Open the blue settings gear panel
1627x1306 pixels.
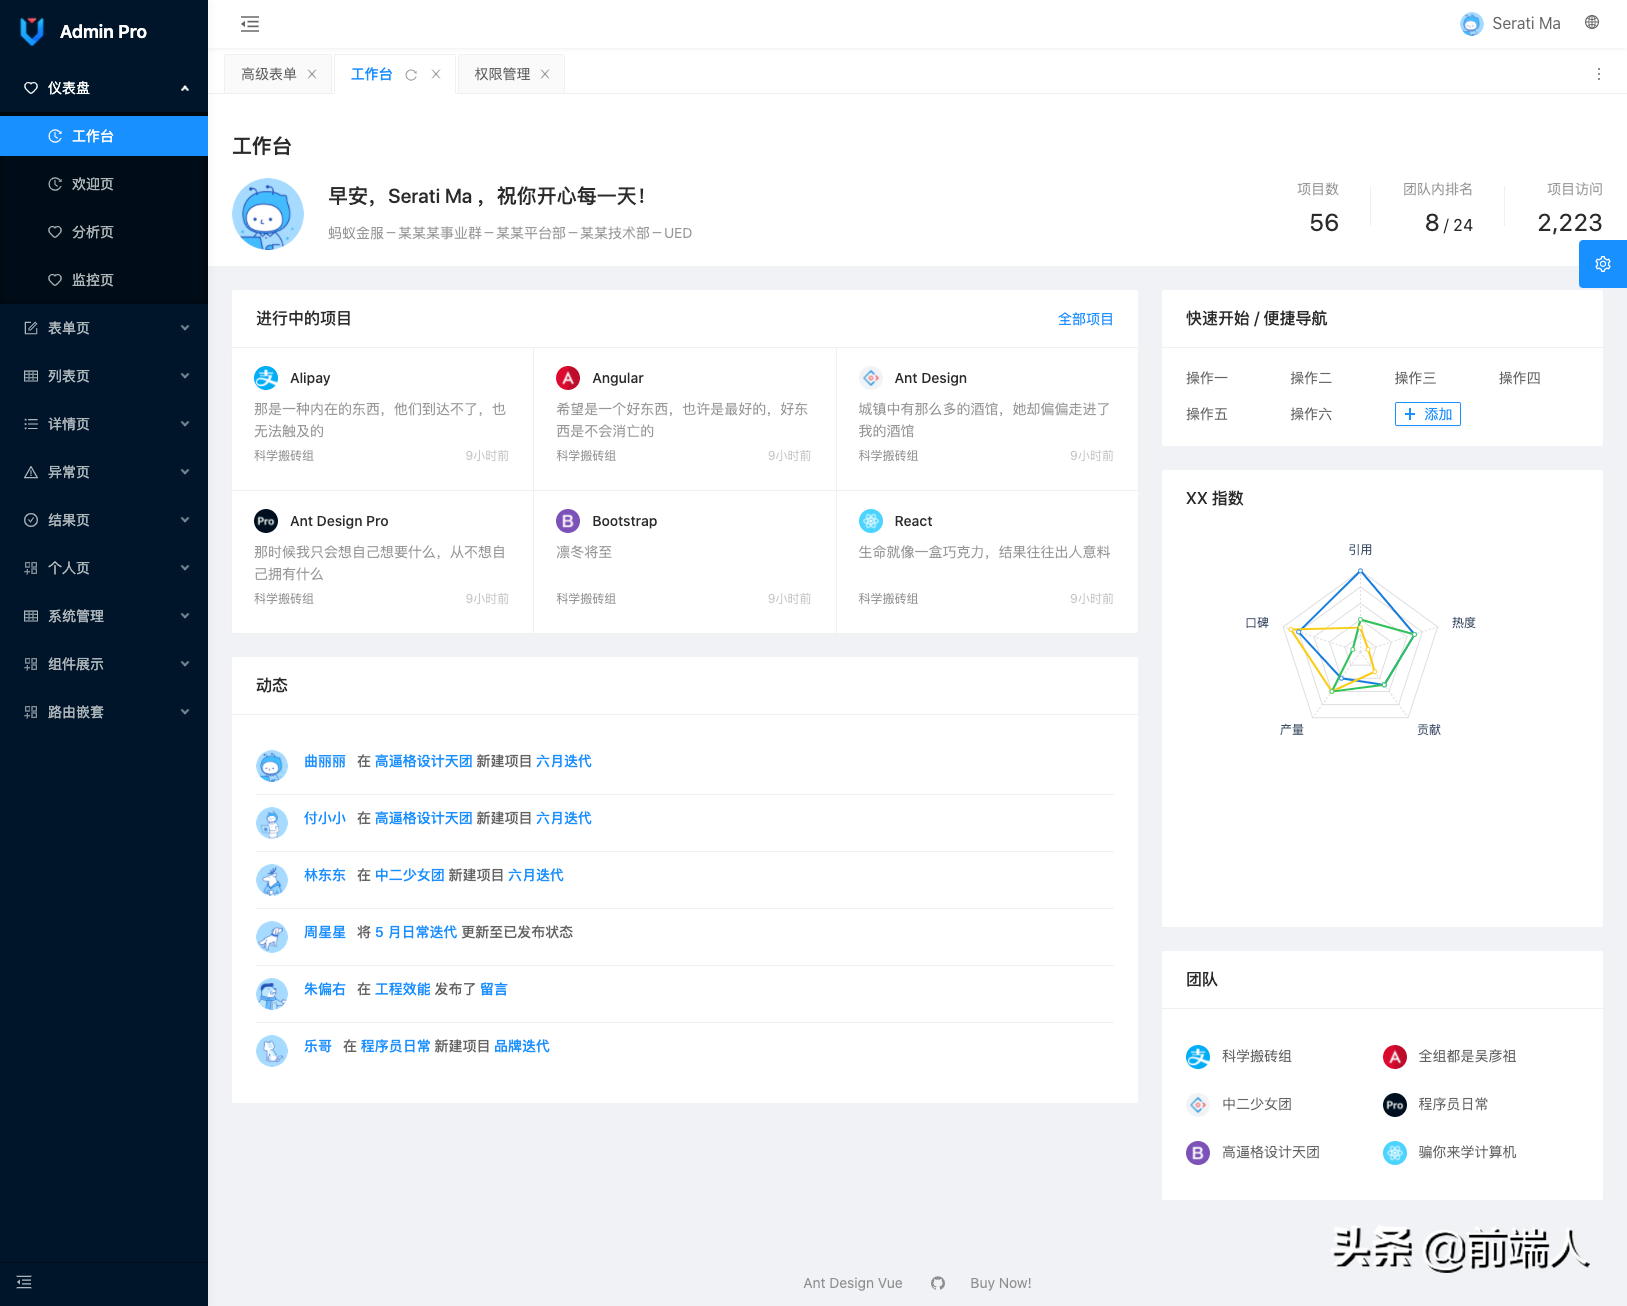click(1602, 263)
